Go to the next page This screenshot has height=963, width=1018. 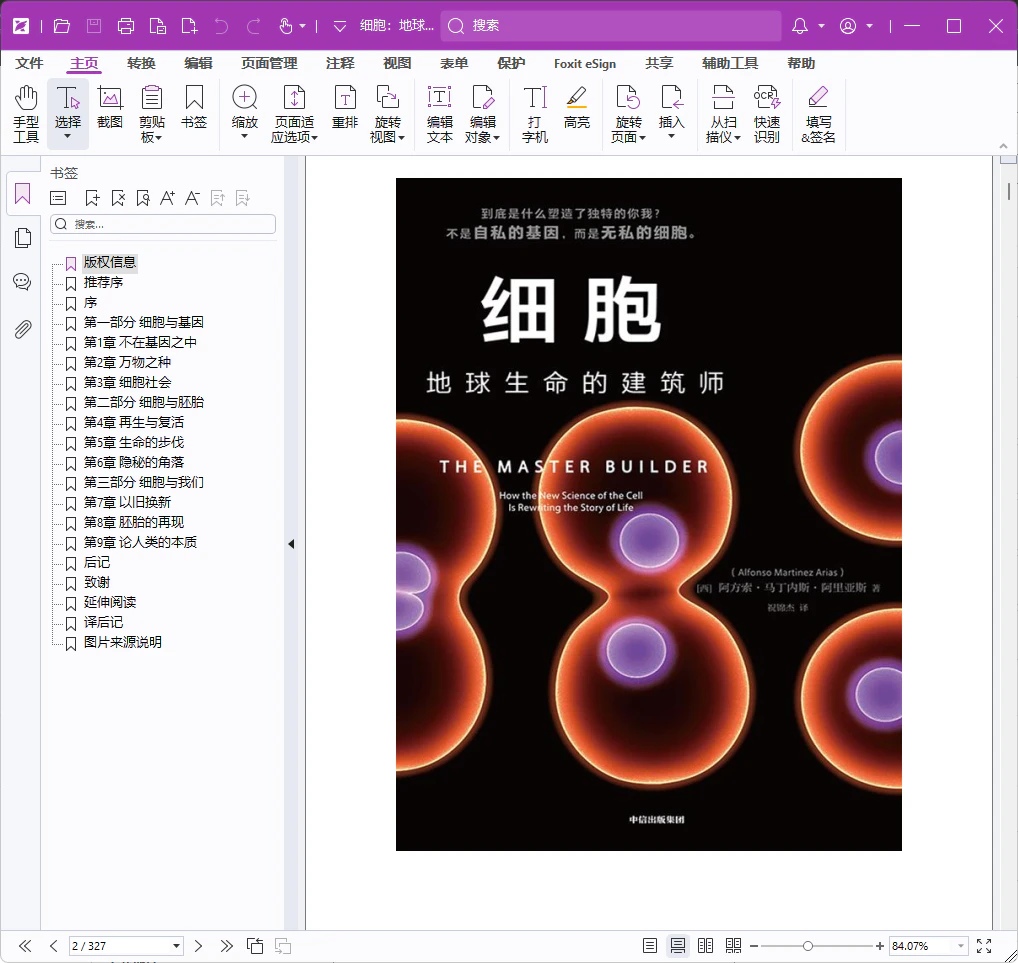[x=198, y=945]
